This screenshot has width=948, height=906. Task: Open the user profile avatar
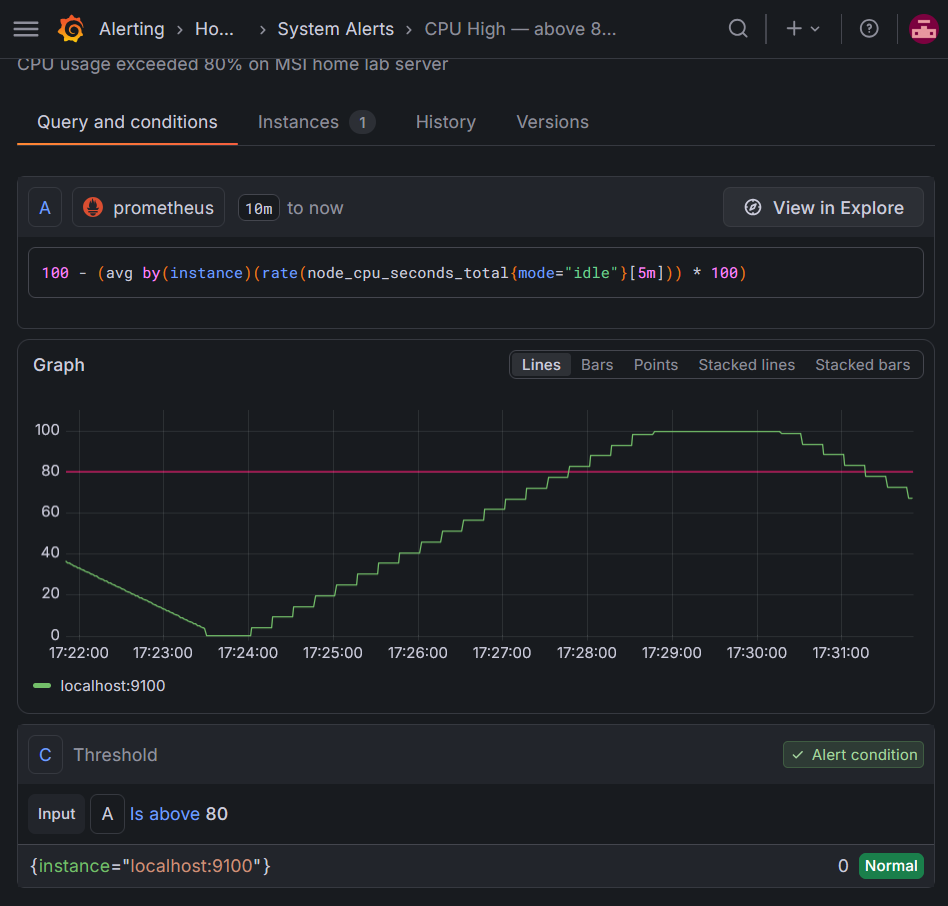tap(923, 28)
